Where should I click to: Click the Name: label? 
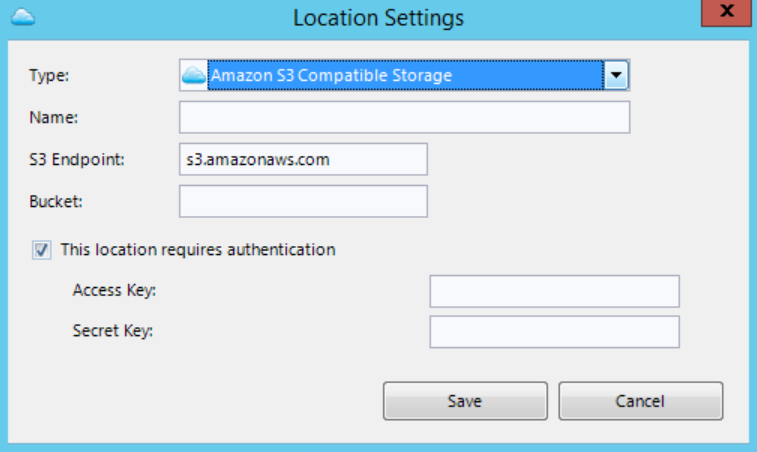[54, 117]
